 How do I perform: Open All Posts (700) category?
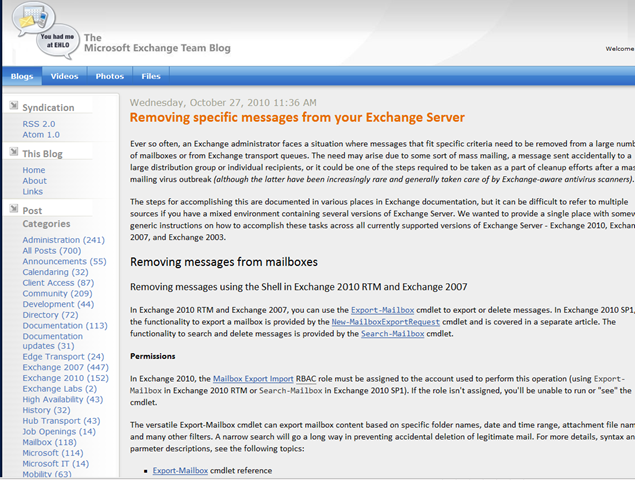tap(52, 251)
